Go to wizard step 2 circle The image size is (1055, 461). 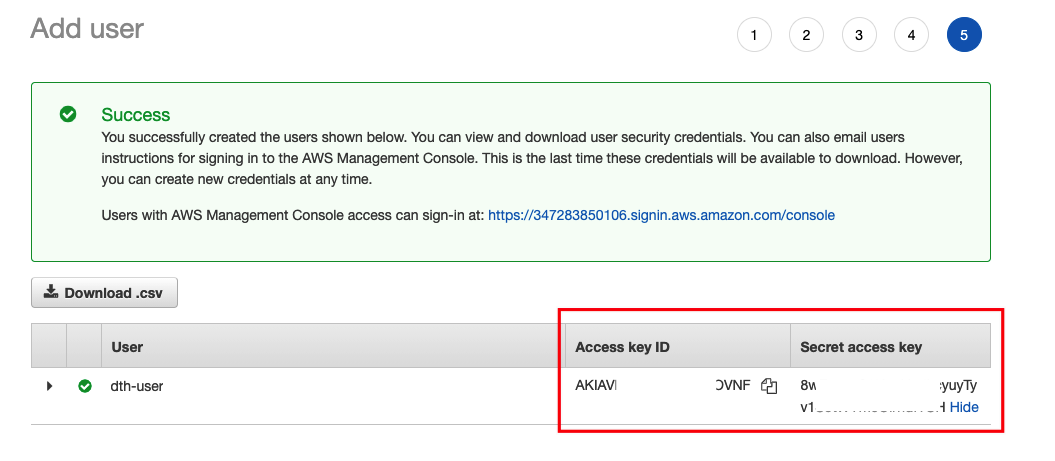pyautogui.click(x=806, y=35)
